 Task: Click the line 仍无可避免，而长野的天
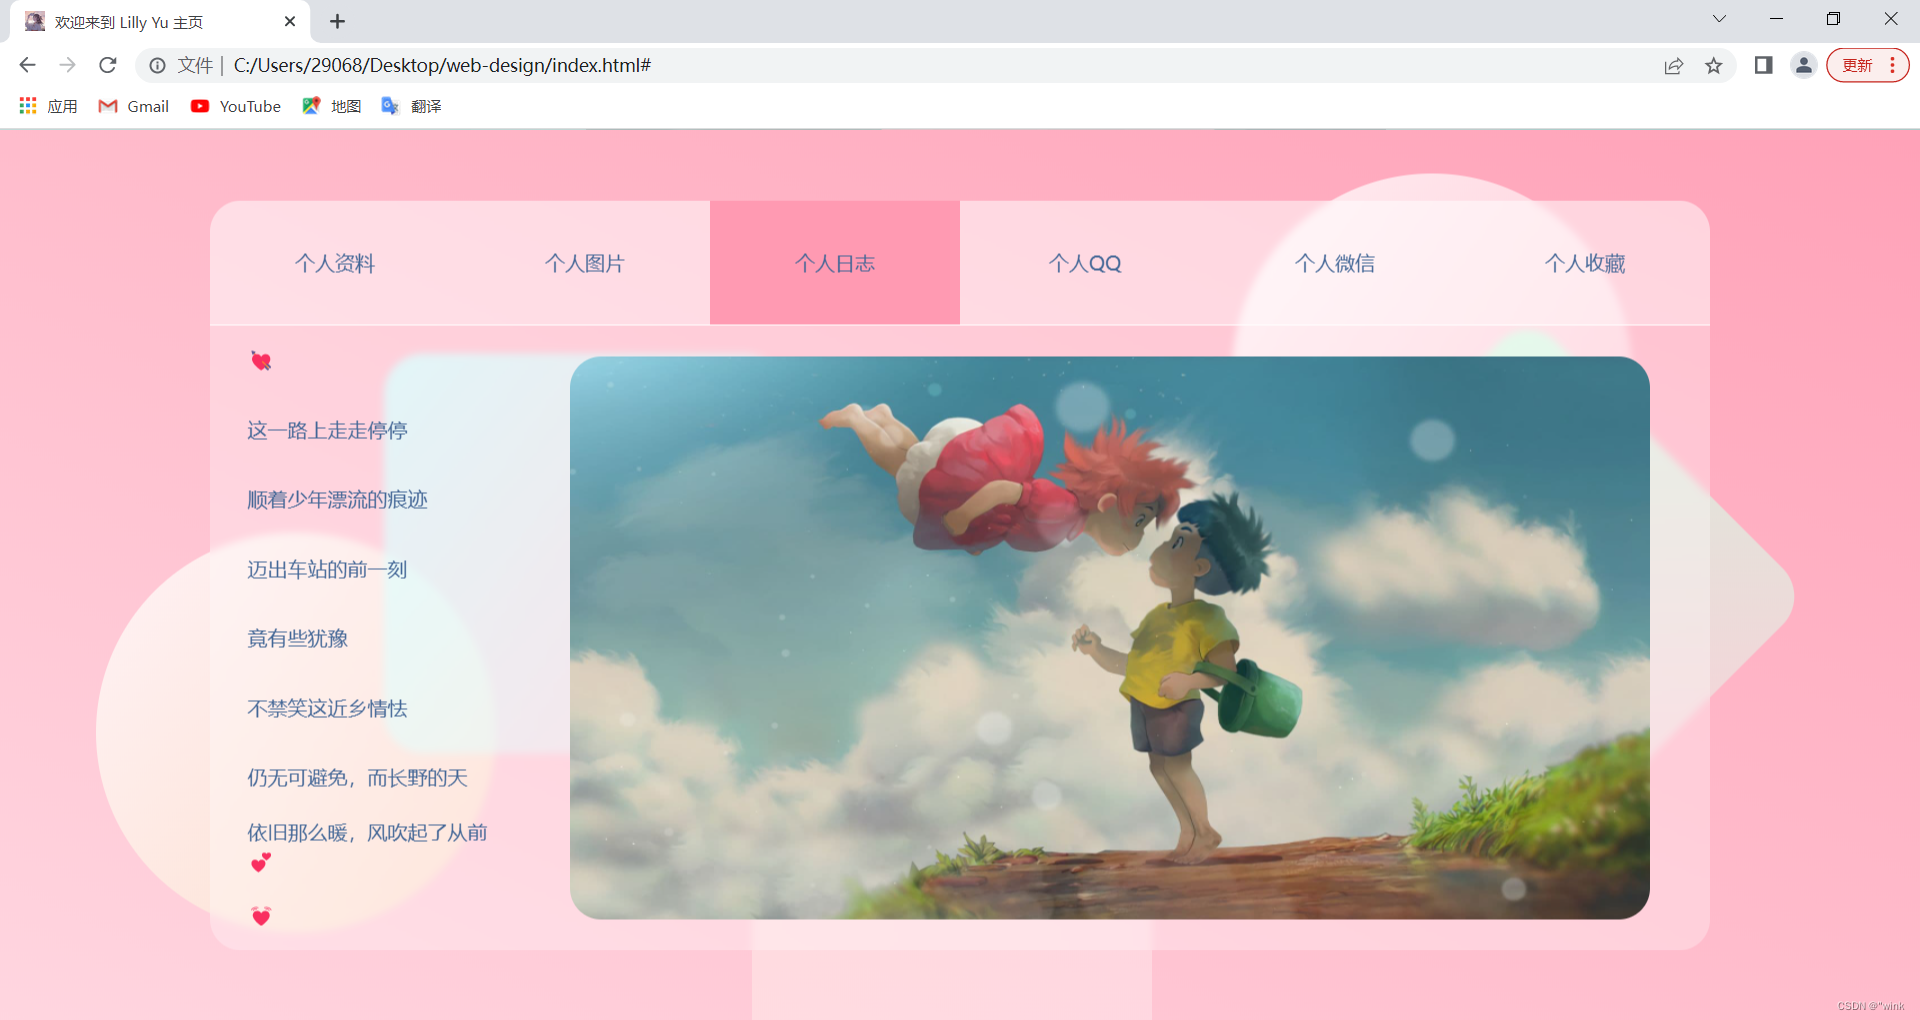coord(357,778)
